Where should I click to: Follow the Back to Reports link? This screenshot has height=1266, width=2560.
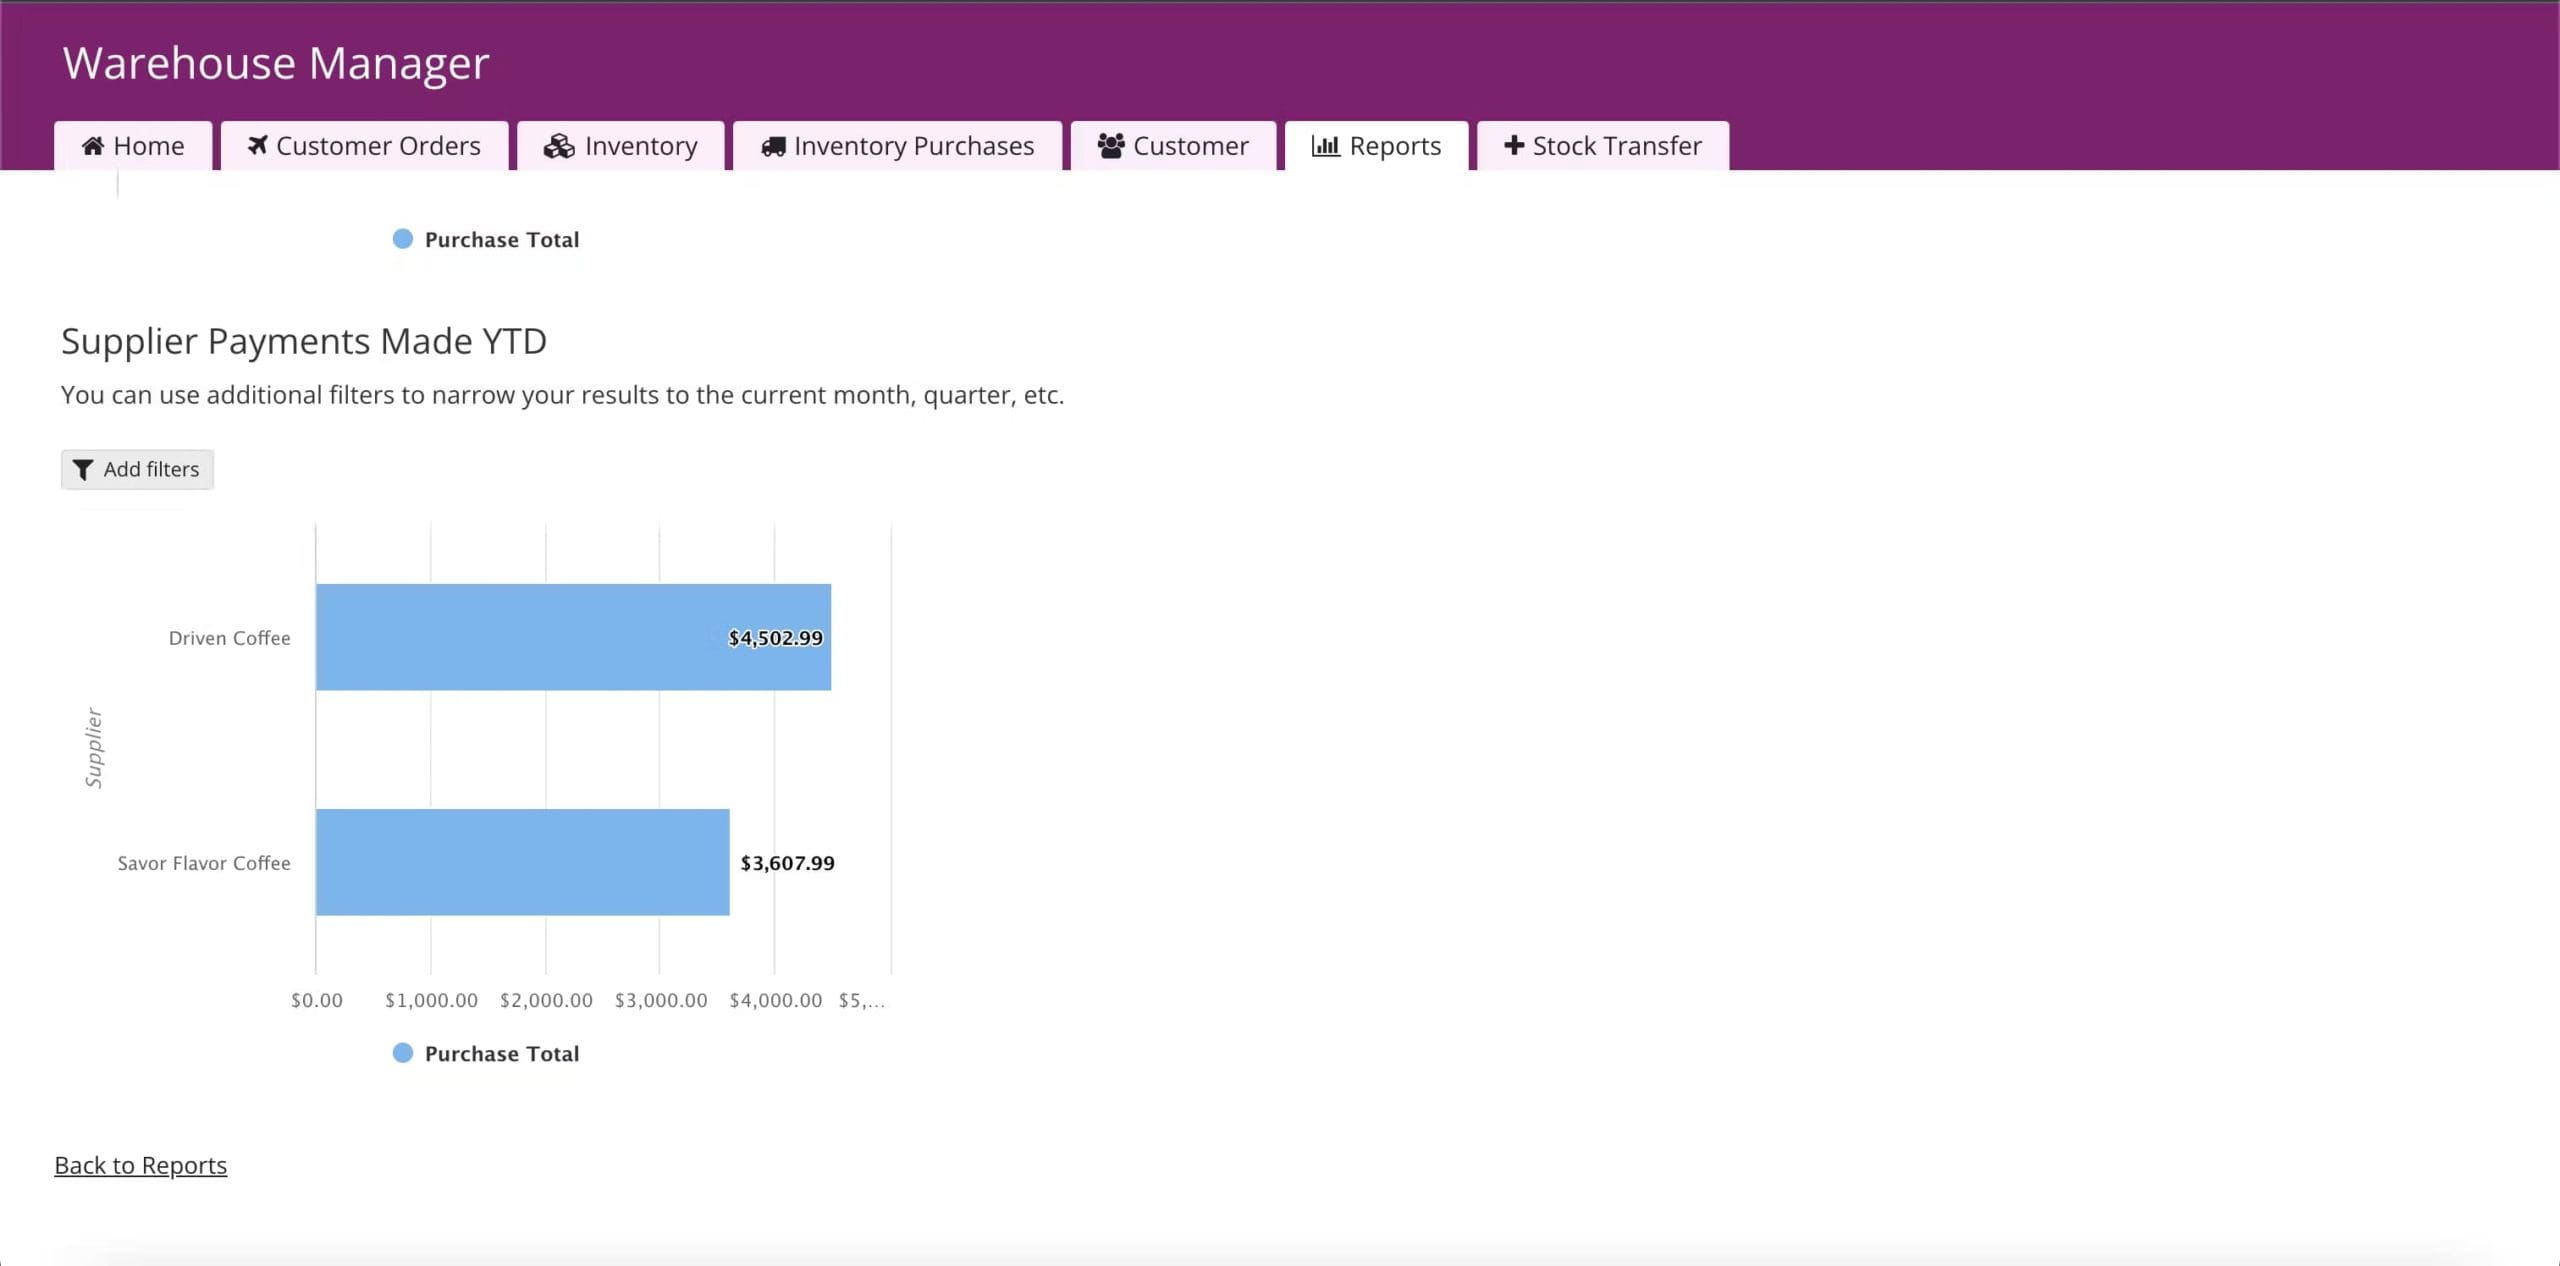(141, 1166)
